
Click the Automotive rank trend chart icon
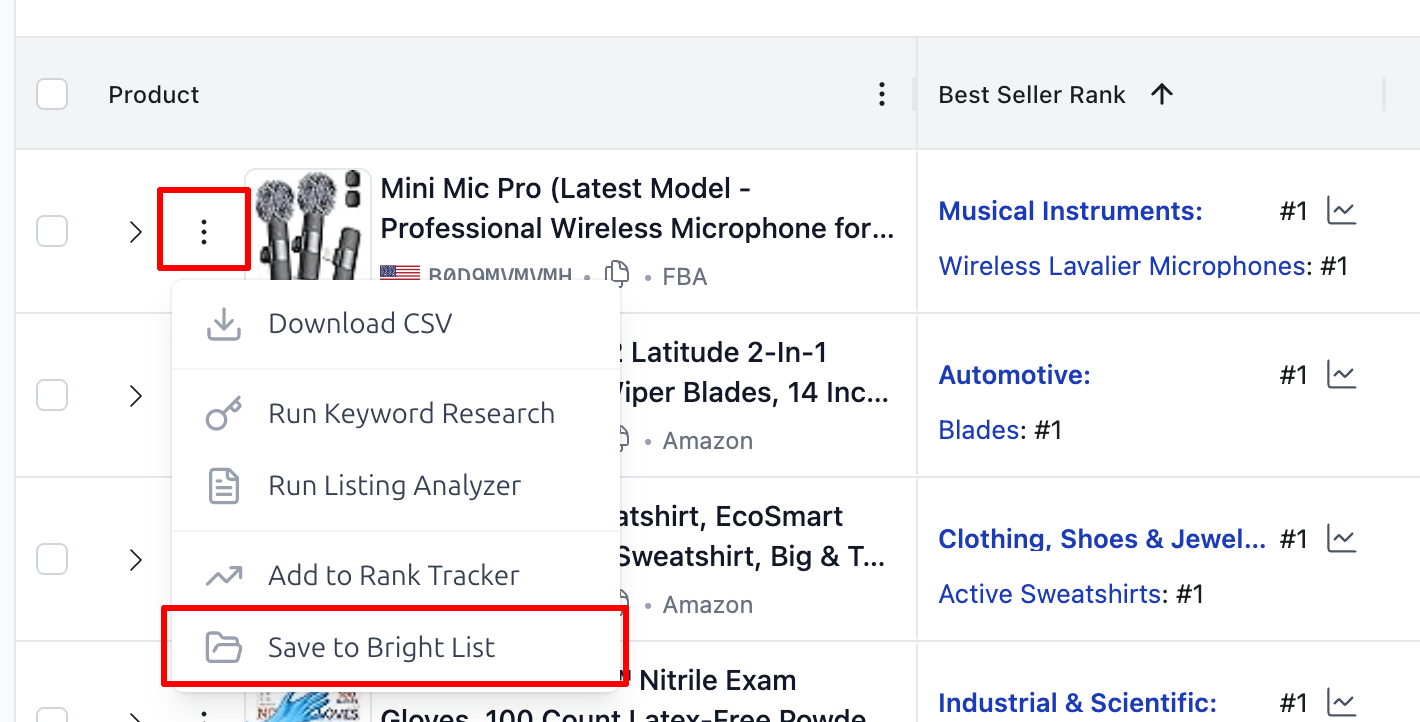tap(1342, 374)
